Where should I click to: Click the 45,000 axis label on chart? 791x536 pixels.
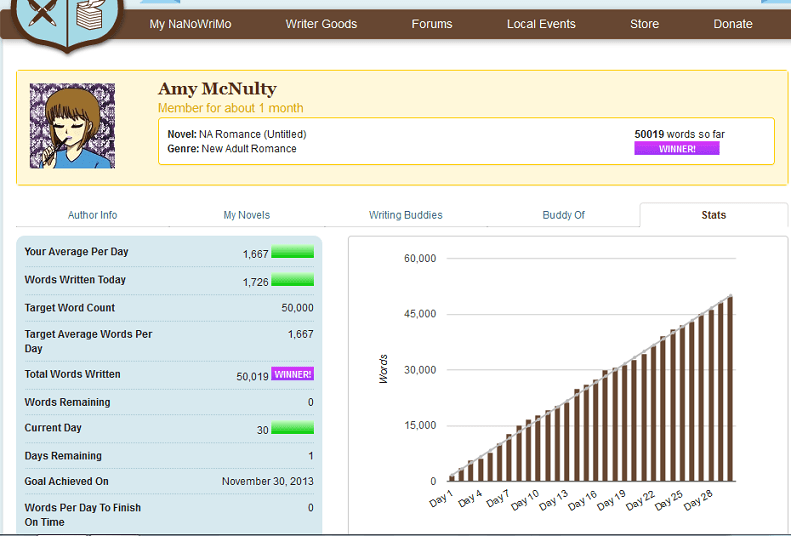pos(420,314)
